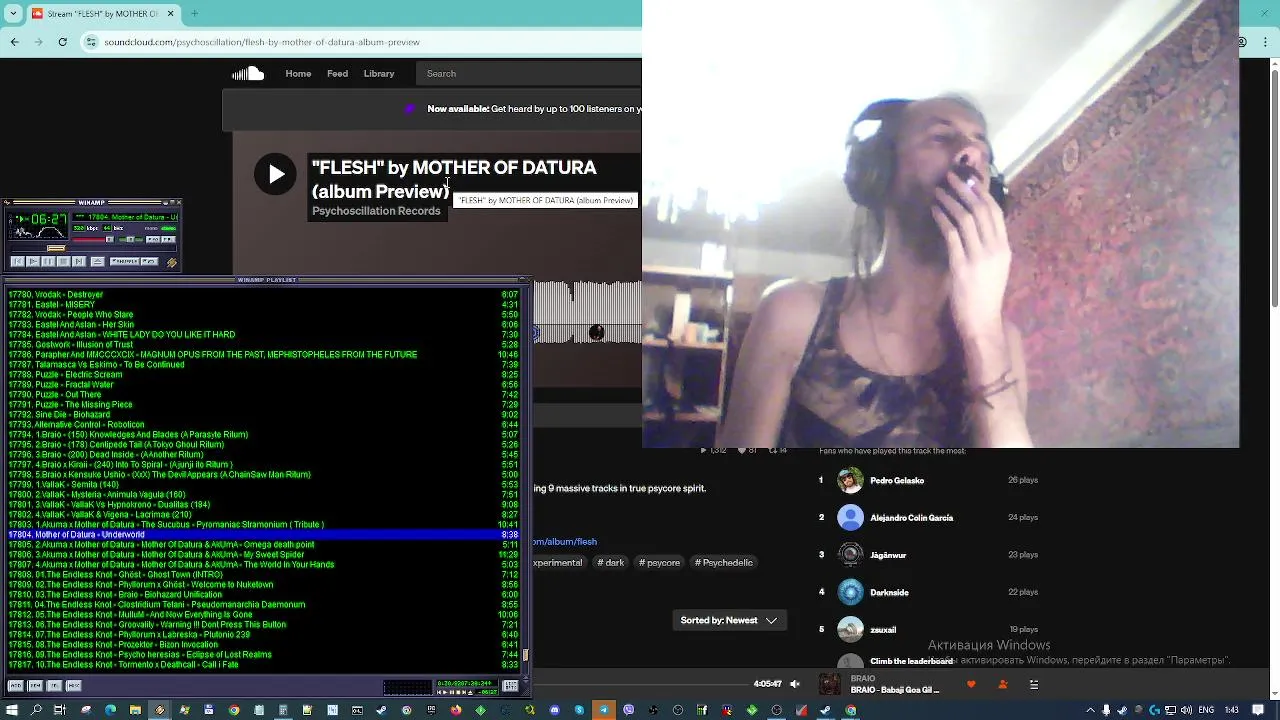Follow BRAIO from the player bar

[1003, 684]
